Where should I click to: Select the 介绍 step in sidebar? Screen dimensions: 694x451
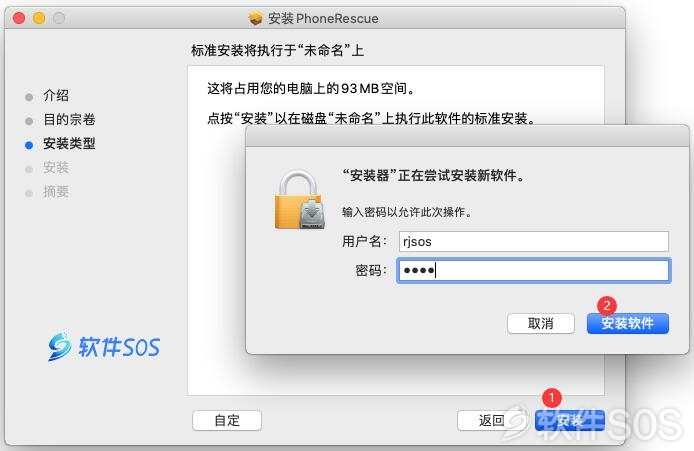point(56,96)
